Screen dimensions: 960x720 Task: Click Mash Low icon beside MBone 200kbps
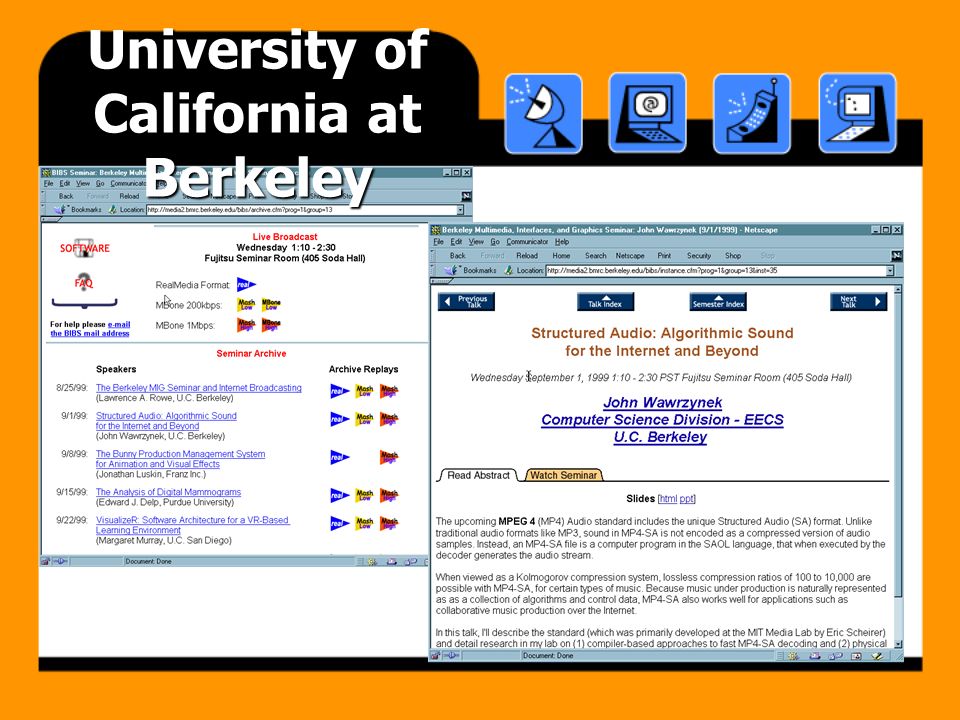point(246,304)
